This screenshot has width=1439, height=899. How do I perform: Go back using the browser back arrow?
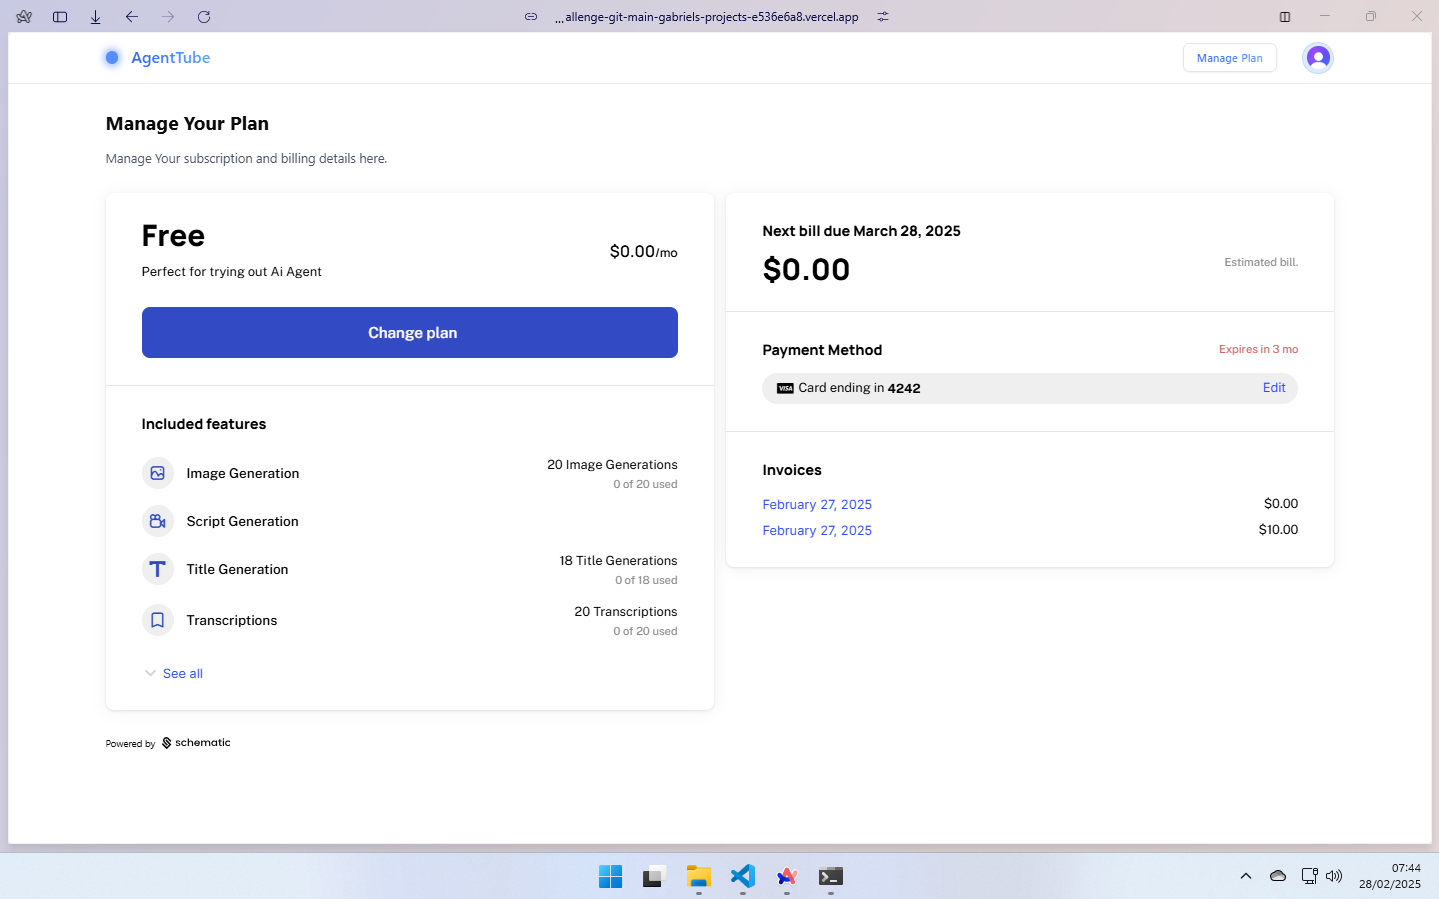[x=131, y=16]
